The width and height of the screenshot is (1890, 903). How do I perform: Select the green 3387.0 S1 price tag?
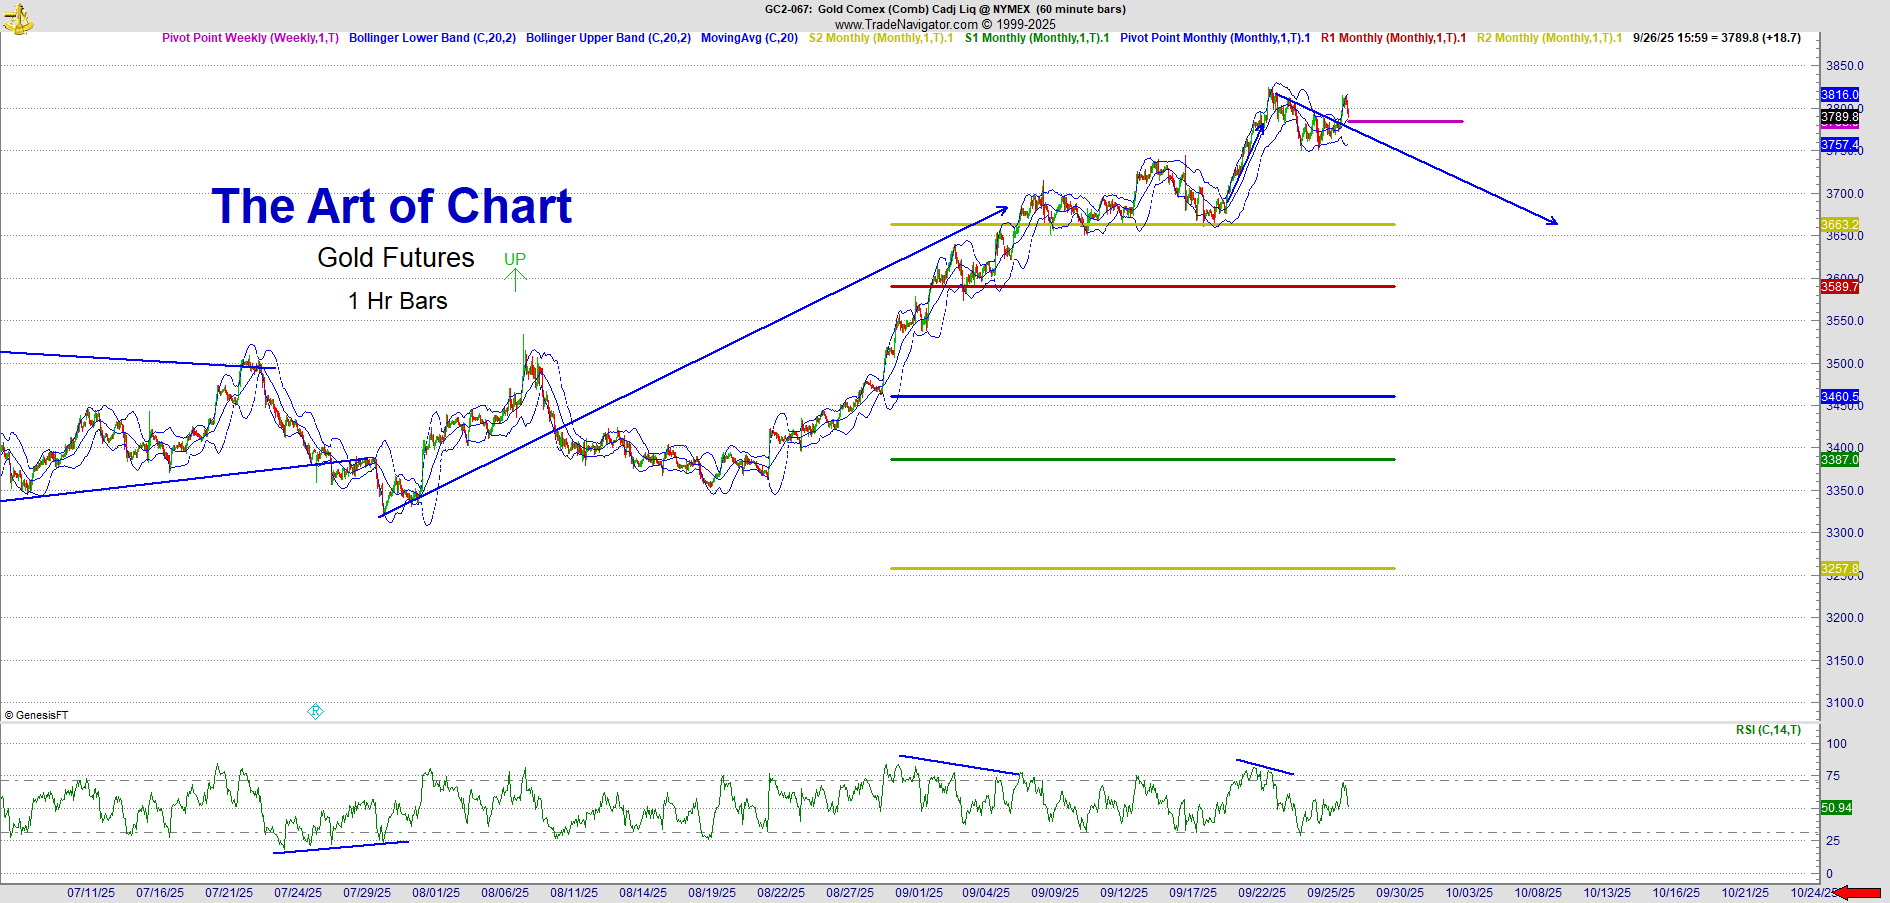coord(1839,460)
